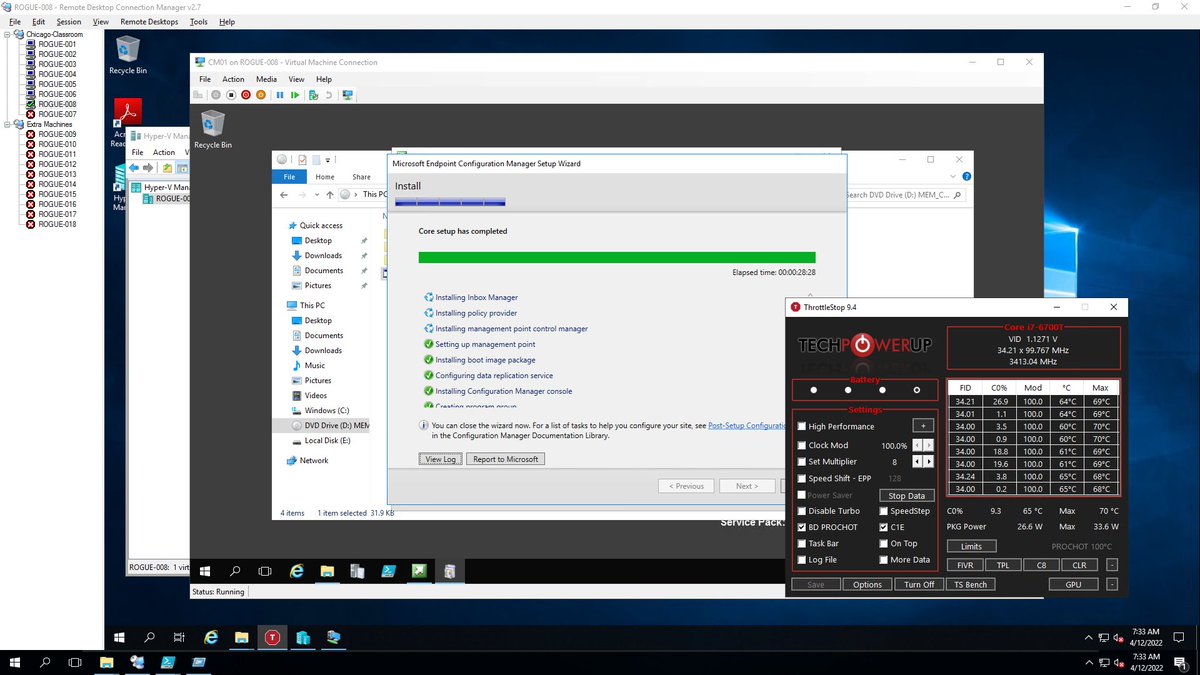Open PowerShell in the inner VM taskbar
1200x675 pixels.
pyautogui.click(x=388, y=571)
